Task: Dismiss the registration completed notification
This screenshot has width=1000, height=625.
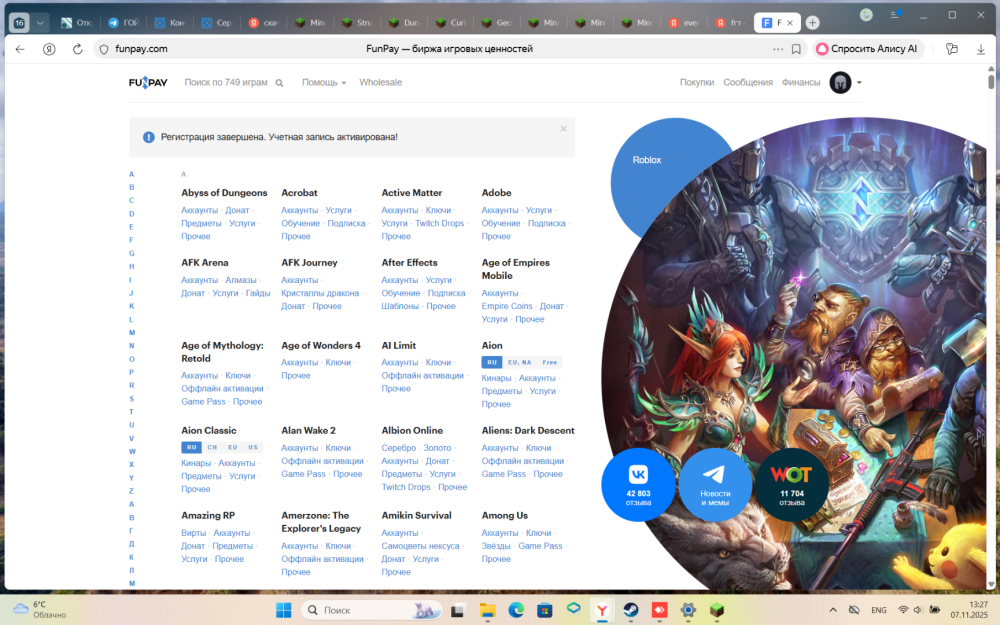Action: pos(563,129)
